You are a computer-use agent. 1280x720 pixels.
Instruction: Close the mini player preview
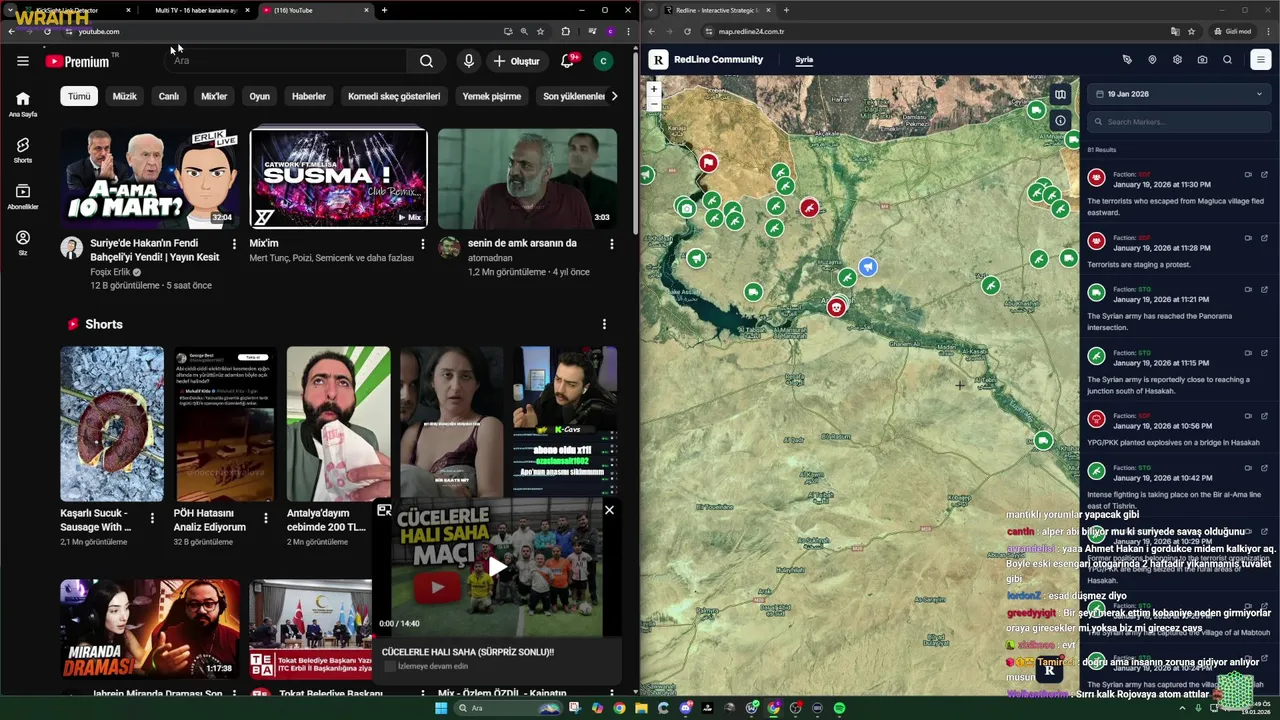coord(609,510)
